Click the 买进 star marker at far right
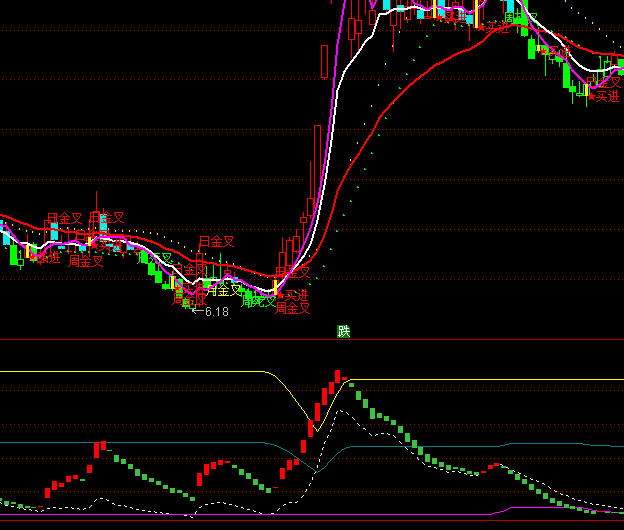This screenshot has height=530, width=624. pos(605,96)
